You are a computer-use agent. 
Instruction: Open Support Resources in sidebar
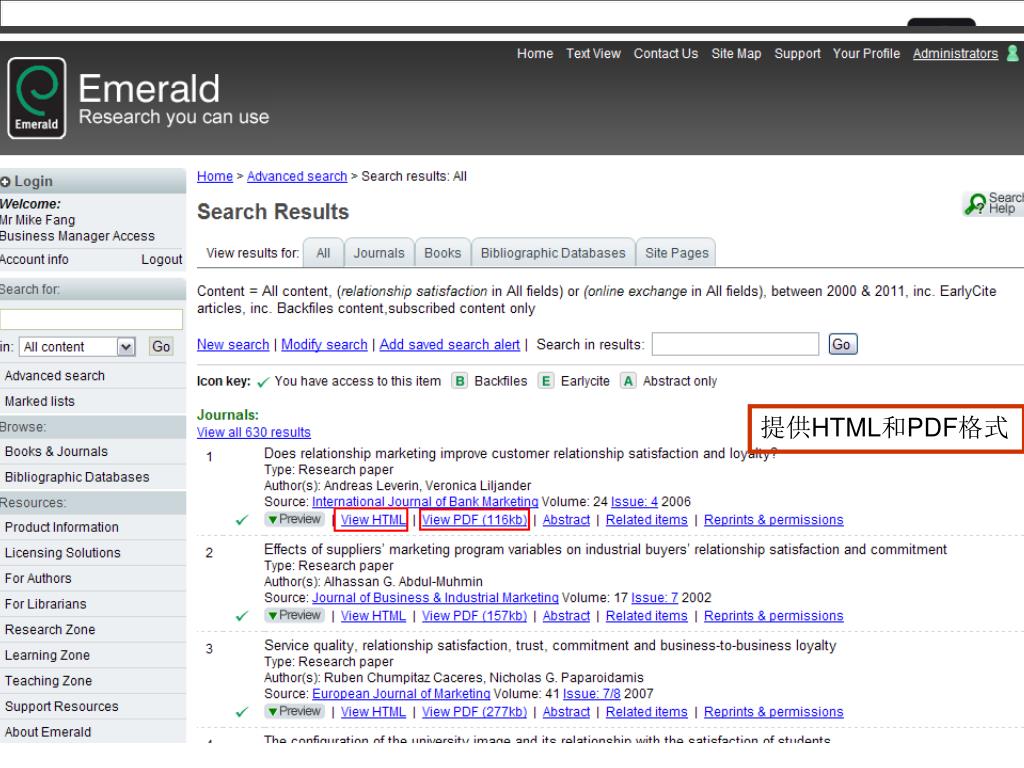pos(62,706)
